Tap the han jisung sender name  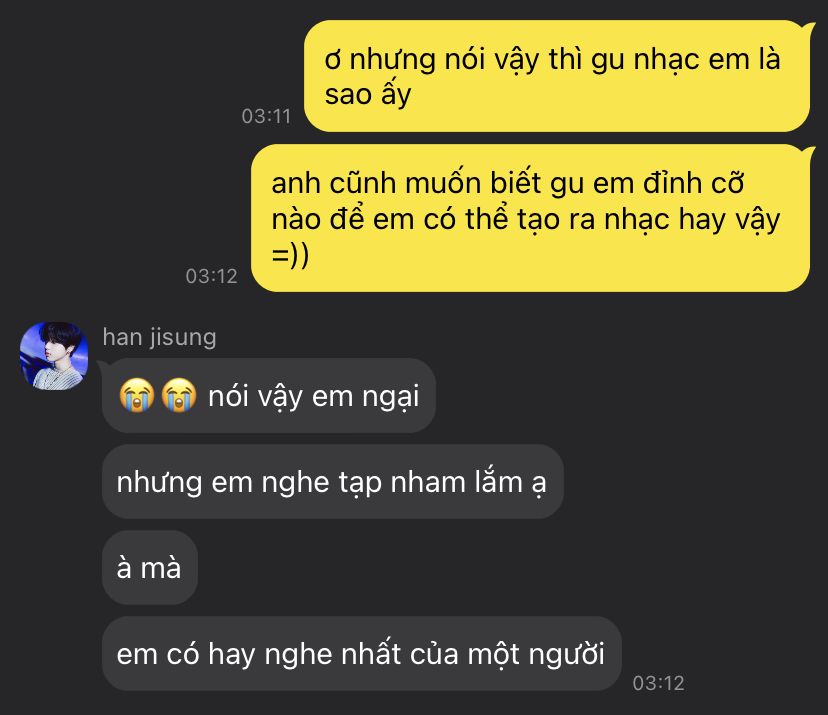[159, 337]
